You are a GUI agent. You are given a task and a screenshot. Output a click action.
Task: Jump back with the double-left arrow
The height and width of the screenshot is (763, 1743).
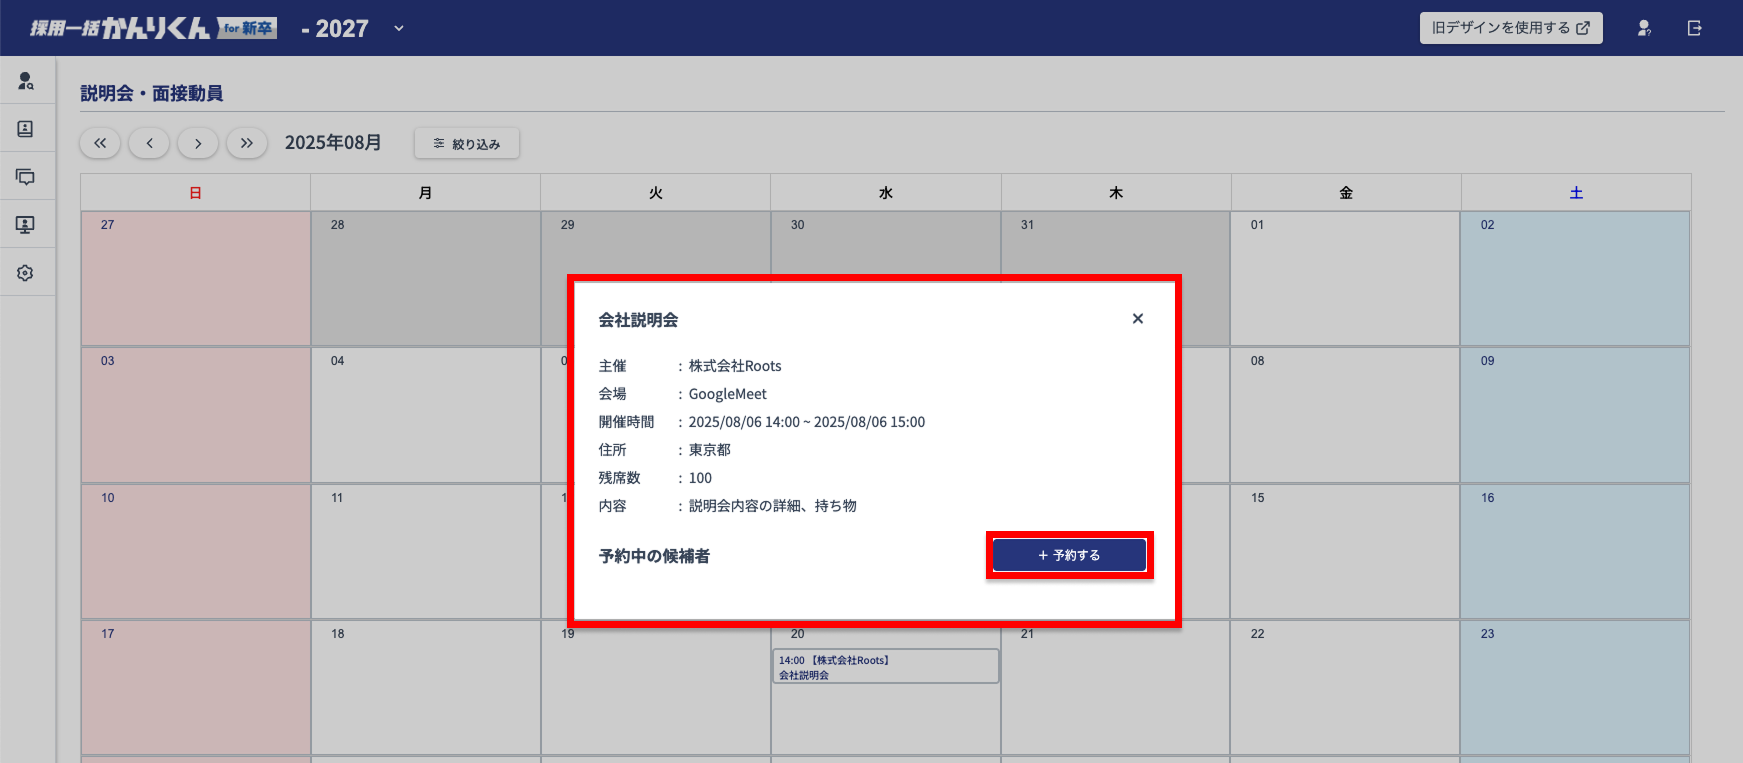(100, 143)
